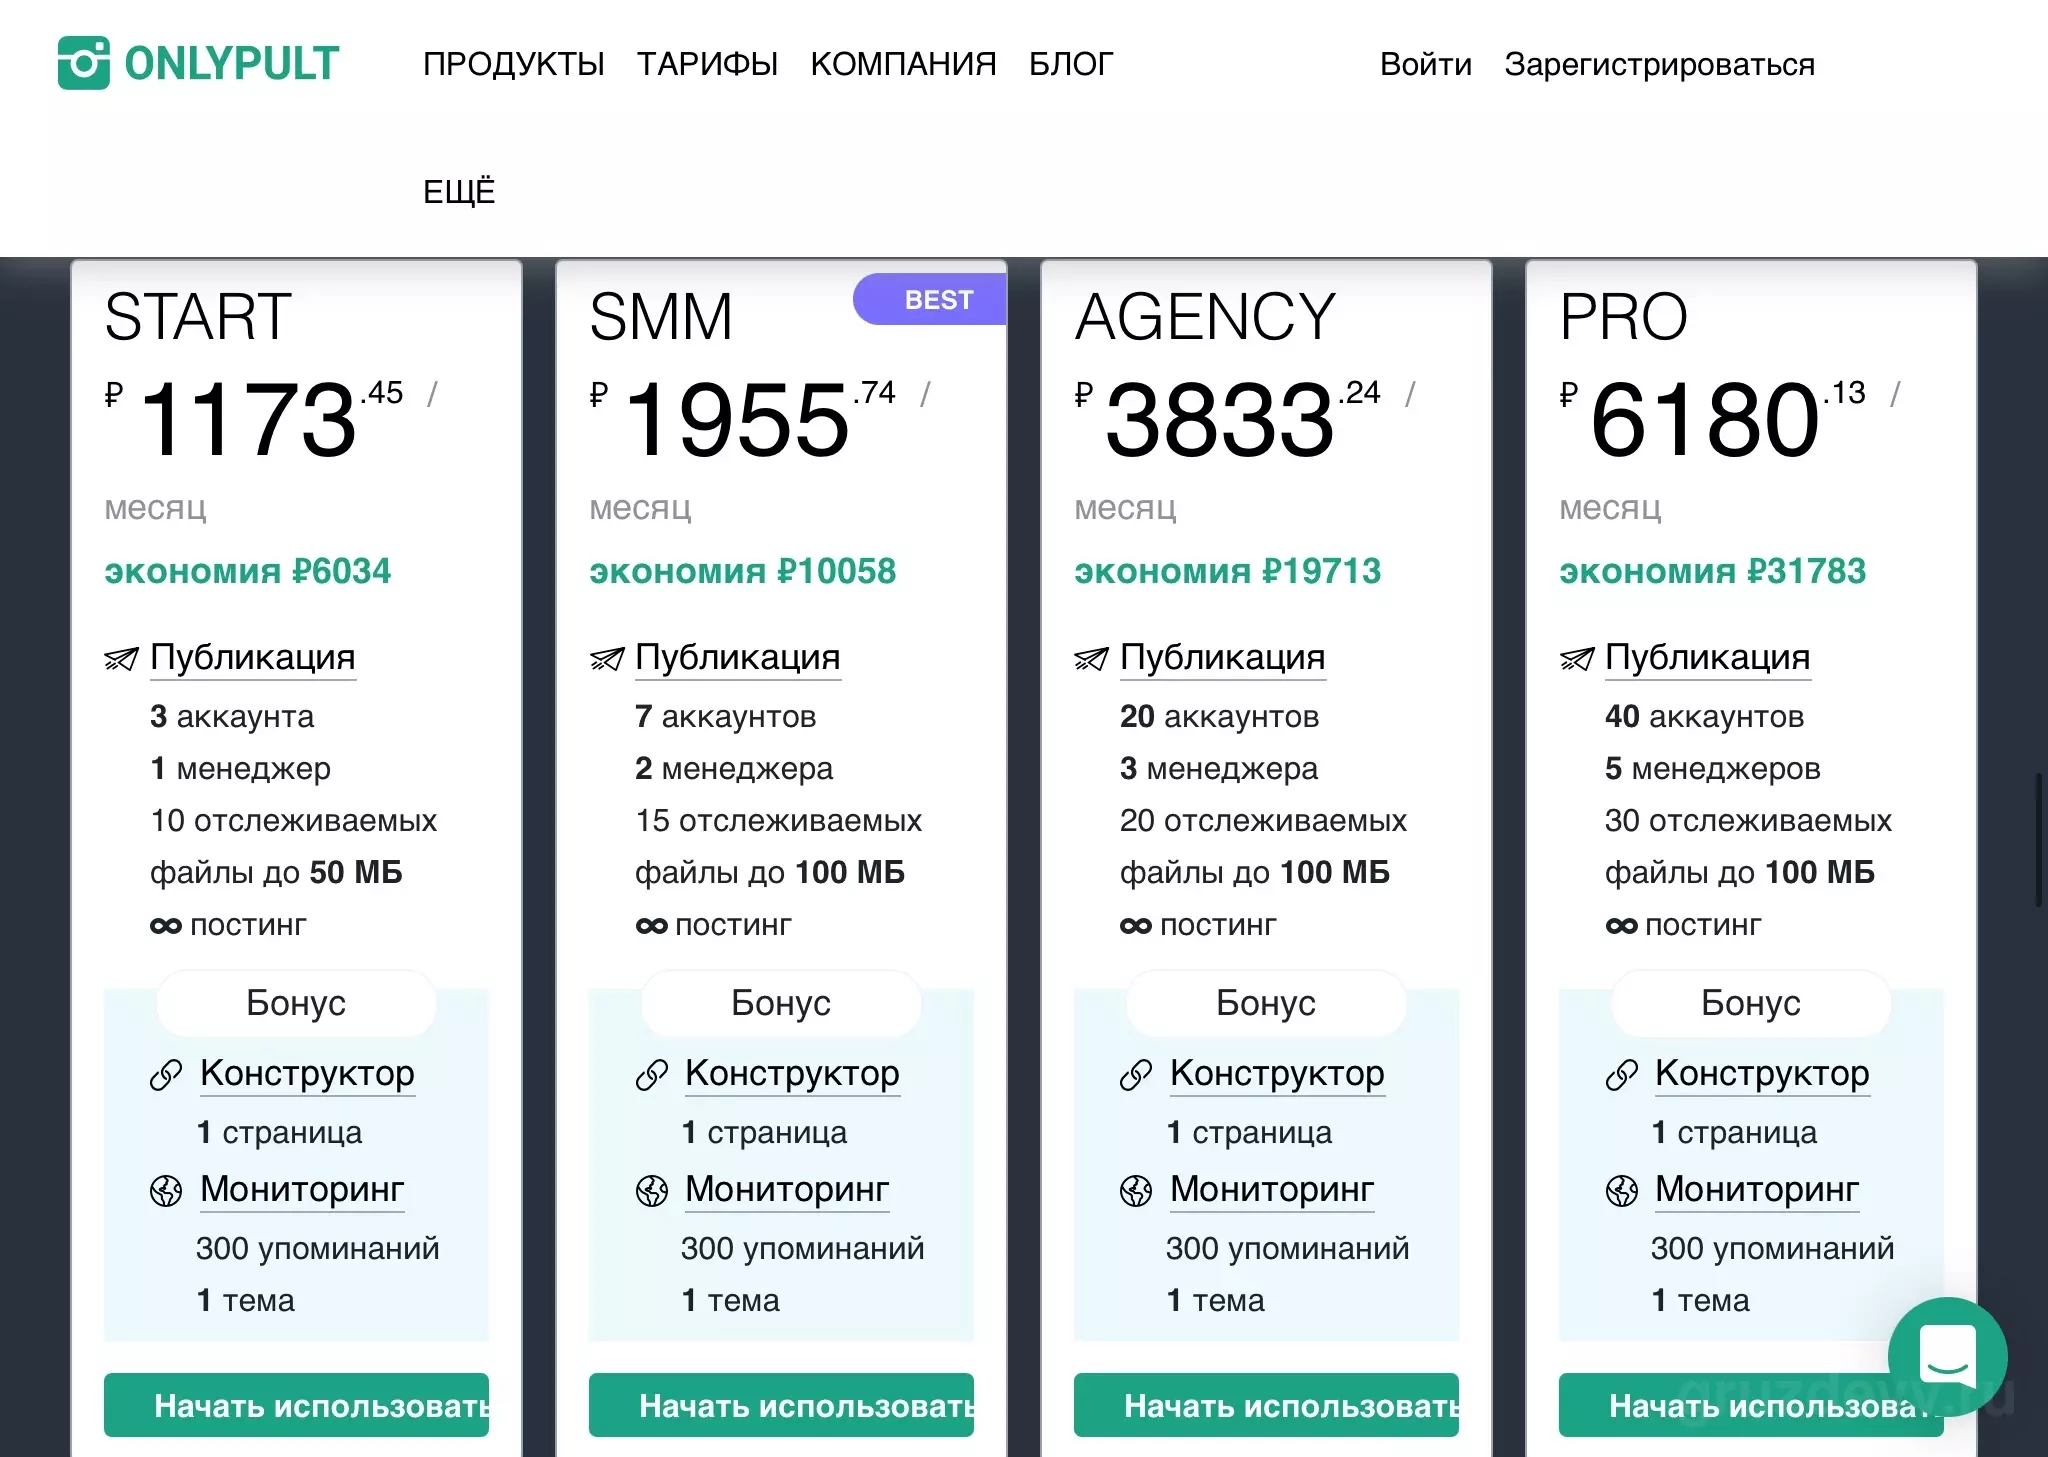This screenshot has height=1457, width=2048.
Task: Click the 1173 price on START plan
Action: pyautogui.click(x=249, y=420)
